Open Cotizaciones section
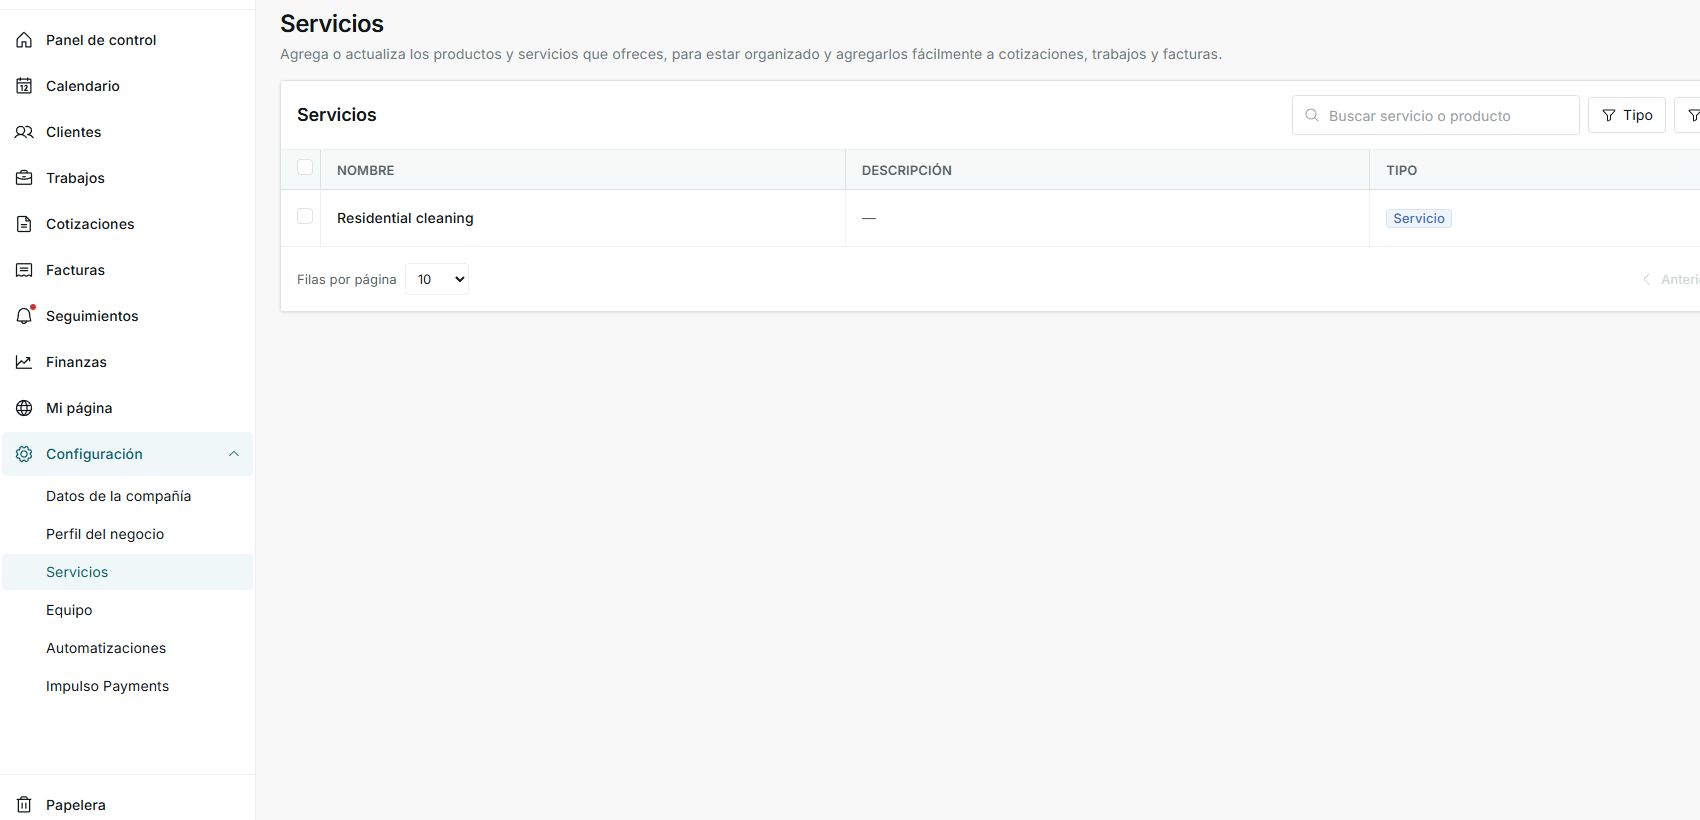The width and height of the screenshot is (1700, 820). pyautogui.click(x=128, y=224)
